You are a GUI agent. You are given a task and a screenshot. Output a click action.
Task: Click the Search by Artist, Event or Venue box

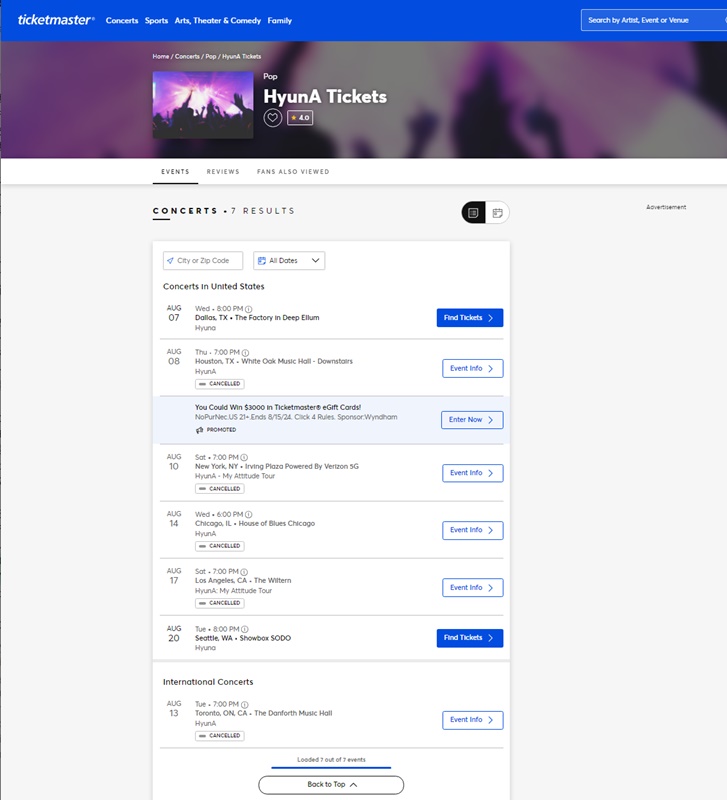(650, 20)
